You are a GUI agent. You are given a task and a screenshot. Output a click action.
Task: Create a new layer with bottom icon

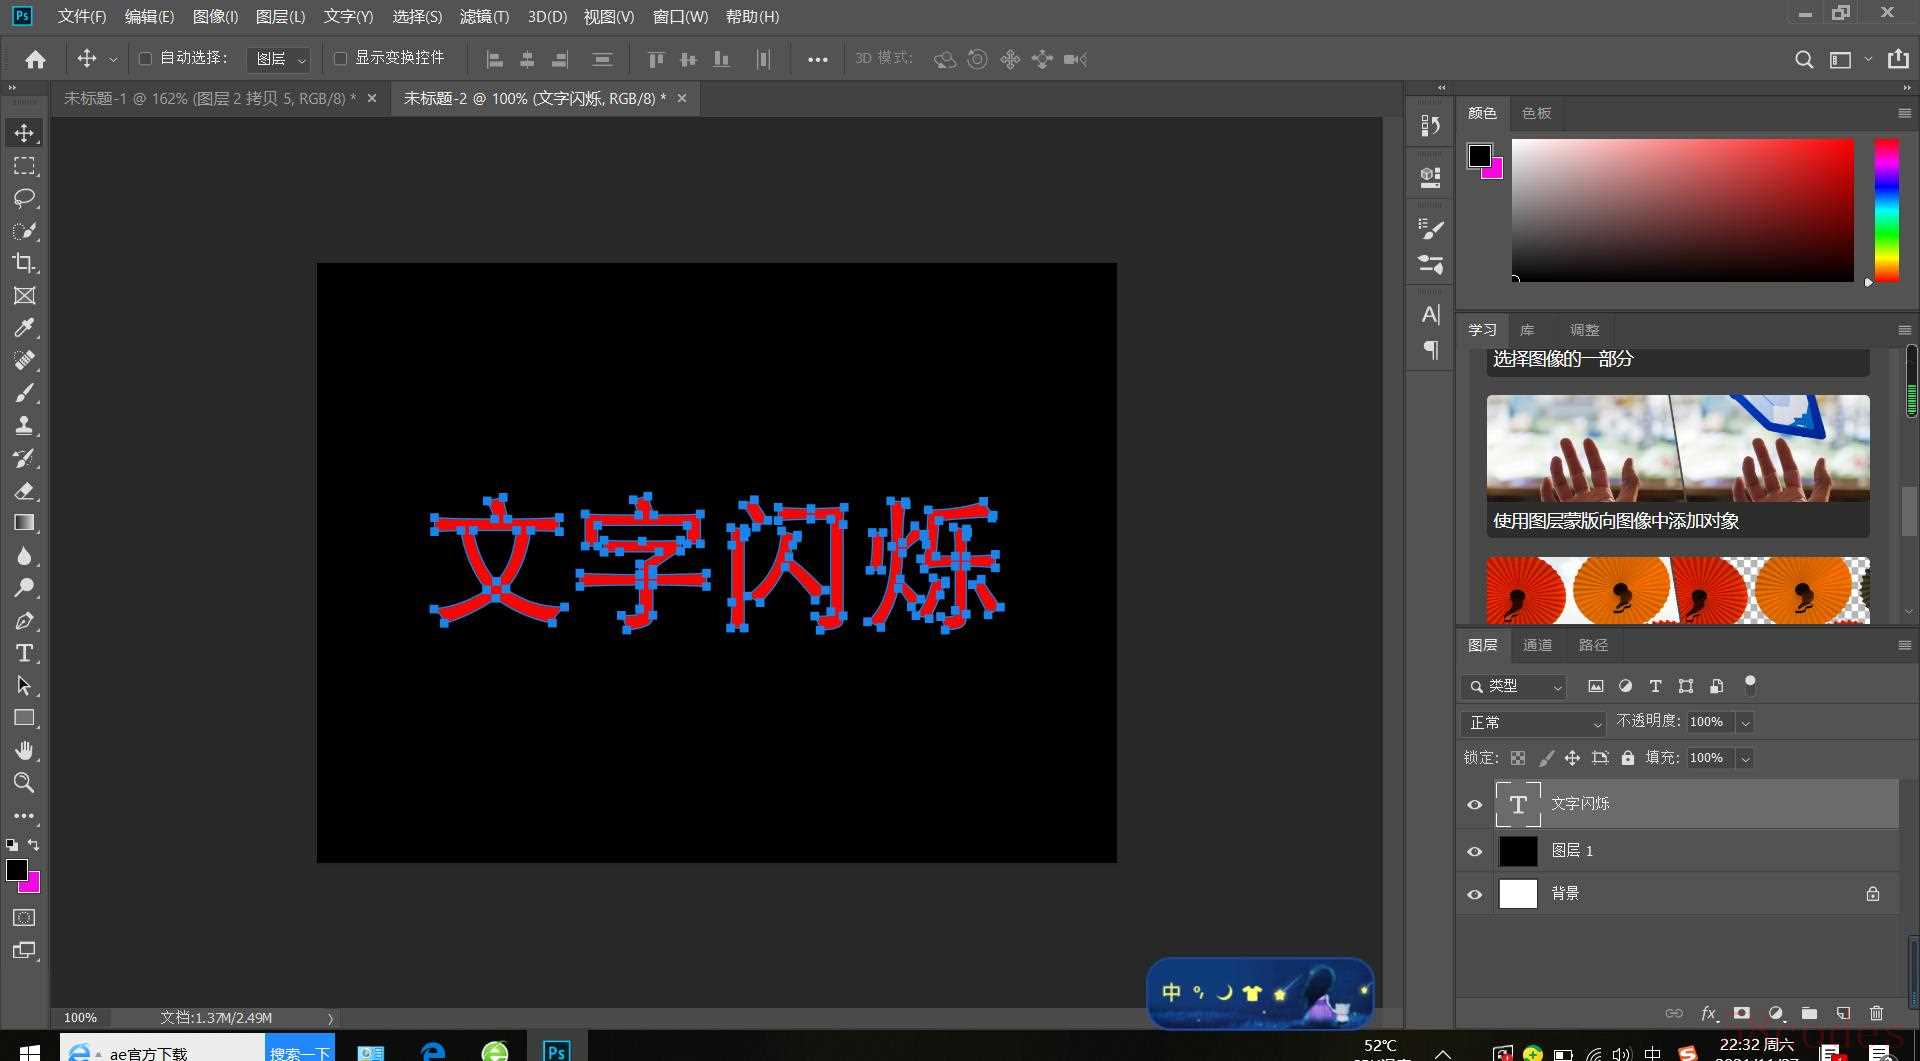coord(1843,1013)
